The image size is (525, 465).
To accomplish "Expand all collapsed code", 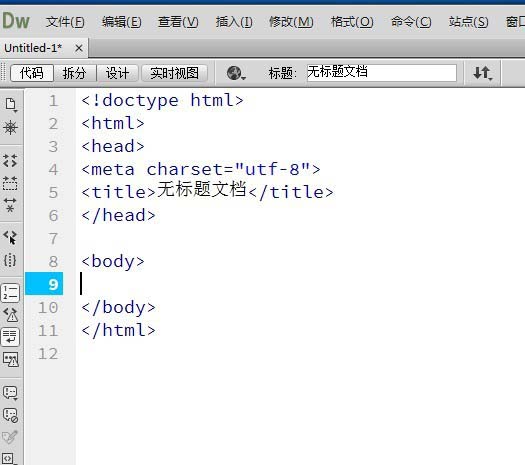I will coord(10,205).
